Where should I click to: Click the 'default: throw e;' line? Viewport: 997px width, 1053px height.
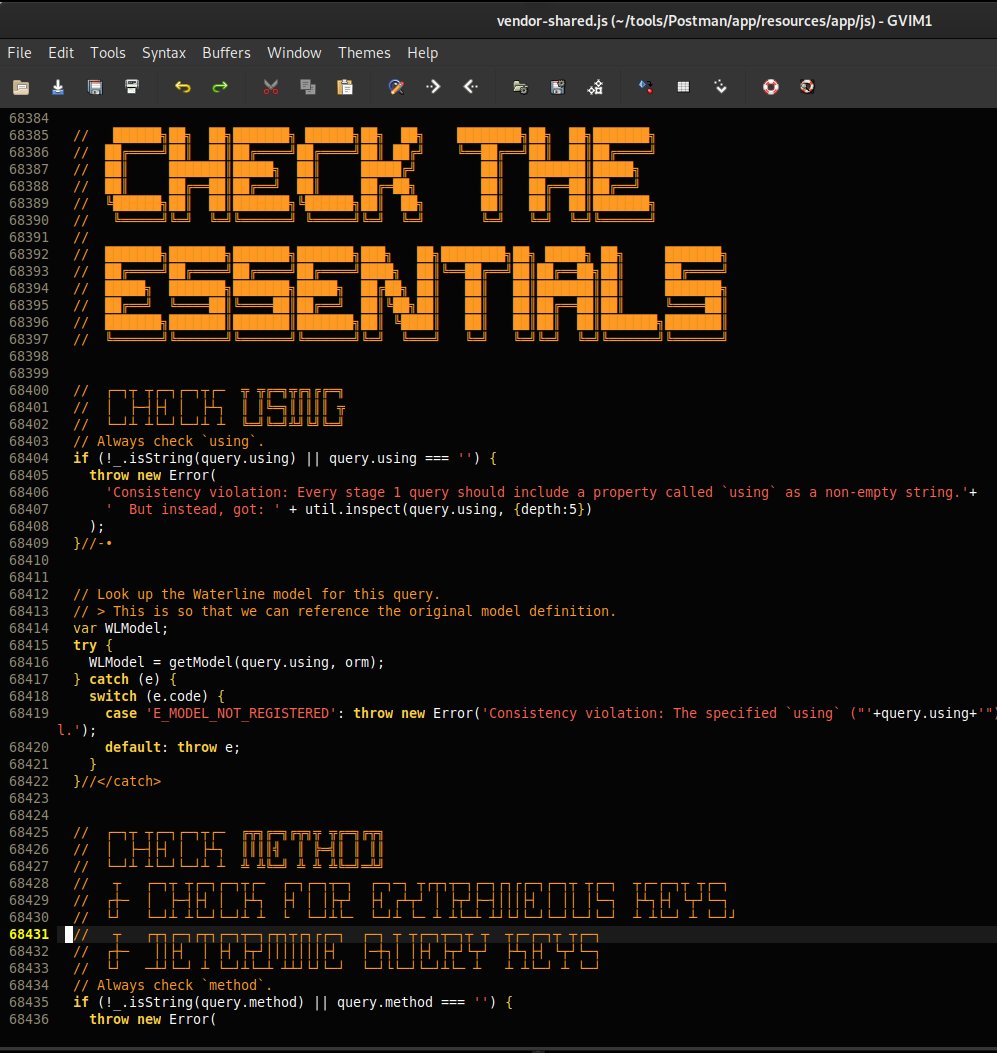coord(173,747)
